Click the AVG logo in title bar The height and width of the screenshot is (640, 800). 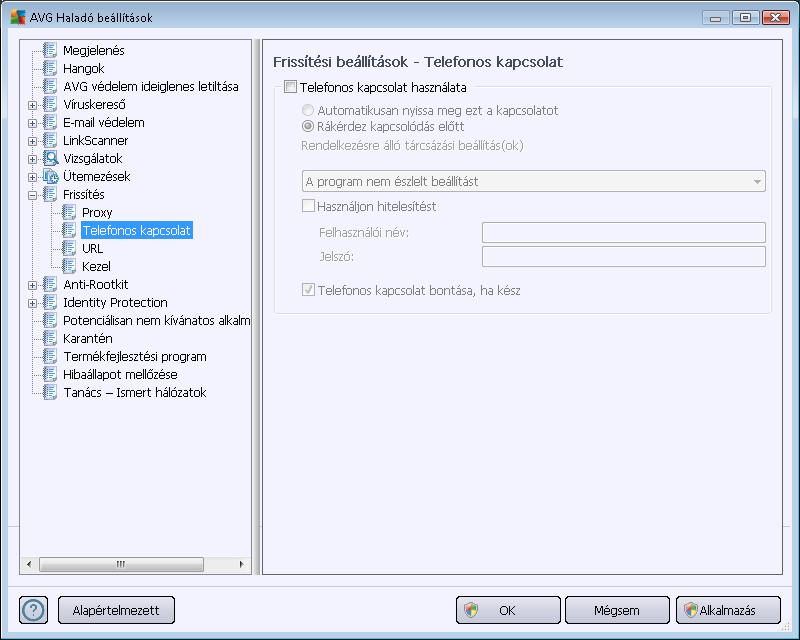coord(18,17)
